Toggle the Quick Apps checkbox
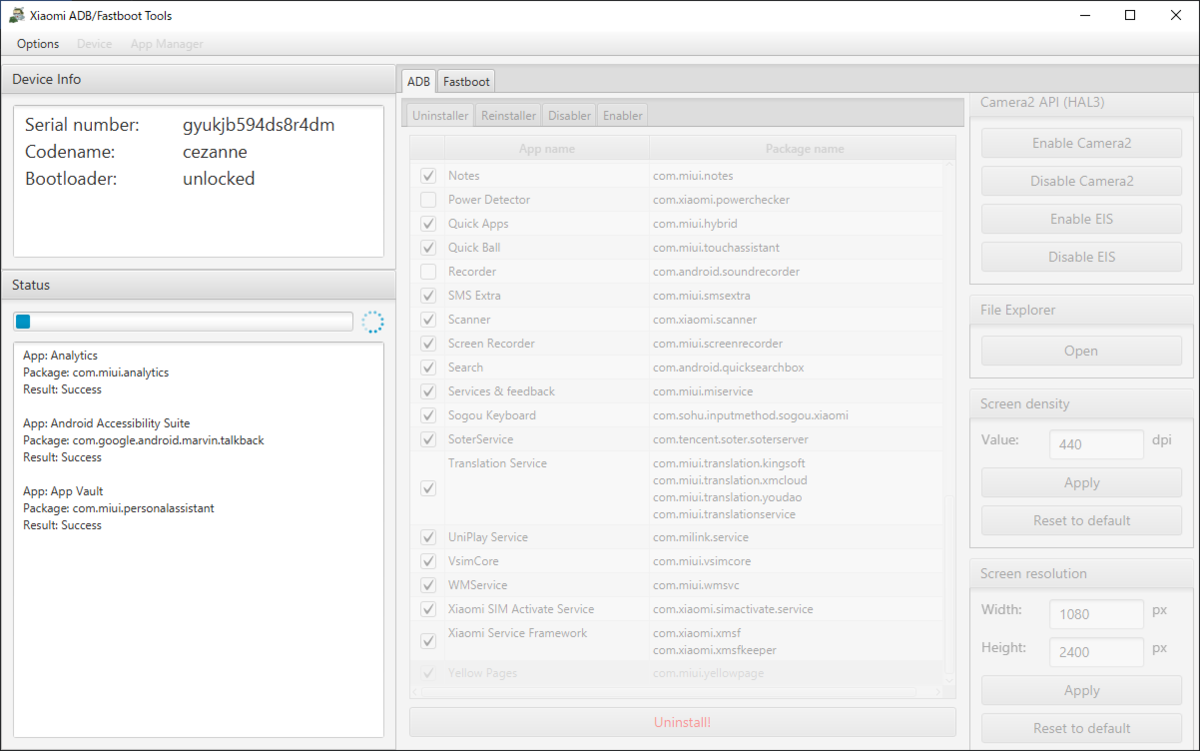Screen dimensions: 1200x751 coord(428,223)
